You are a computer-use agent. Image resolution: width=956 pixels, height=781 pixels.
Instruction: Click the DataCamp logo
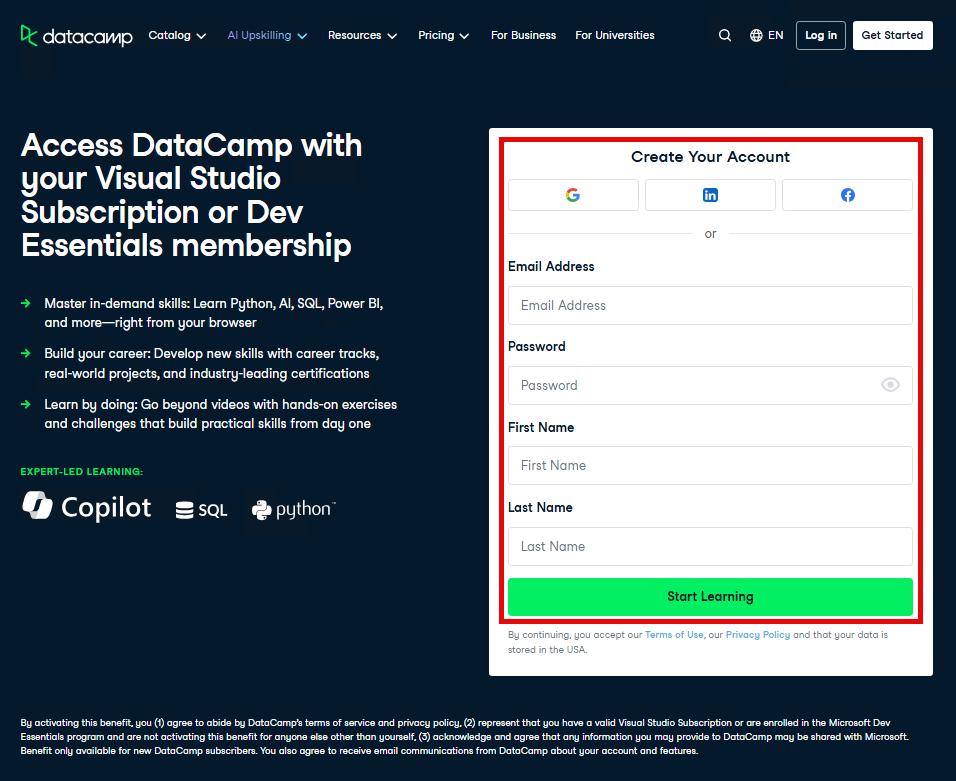coord(77,36)
